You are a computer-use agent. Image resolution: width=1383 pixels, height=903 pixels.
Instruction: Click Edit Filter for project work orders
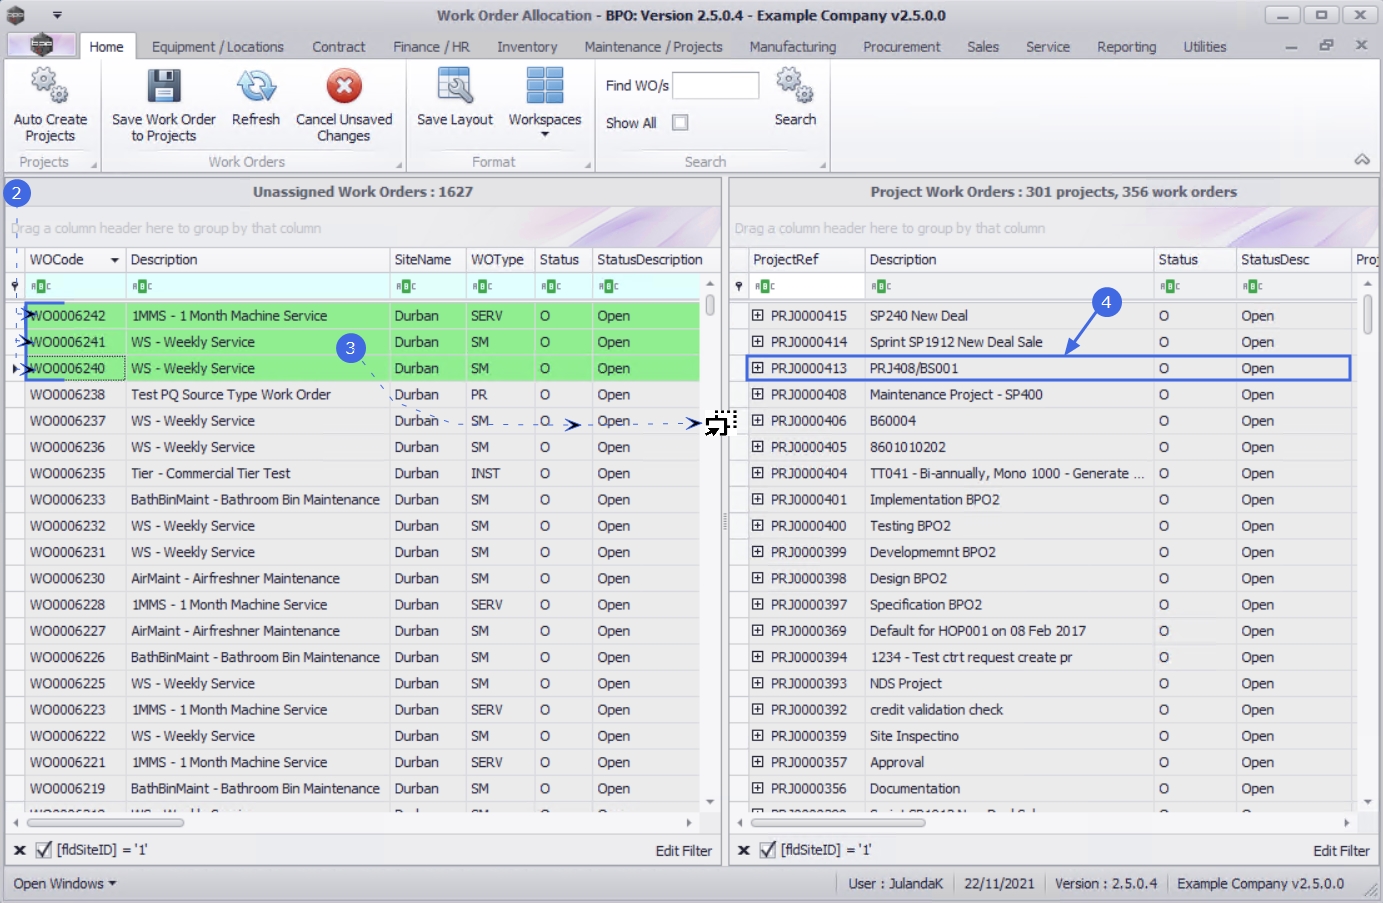(1341, 851)
